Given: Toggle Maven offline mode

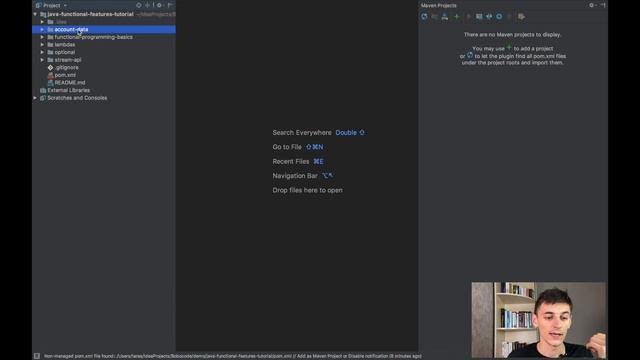Looking at the screenshot, I should click(489, 16).
